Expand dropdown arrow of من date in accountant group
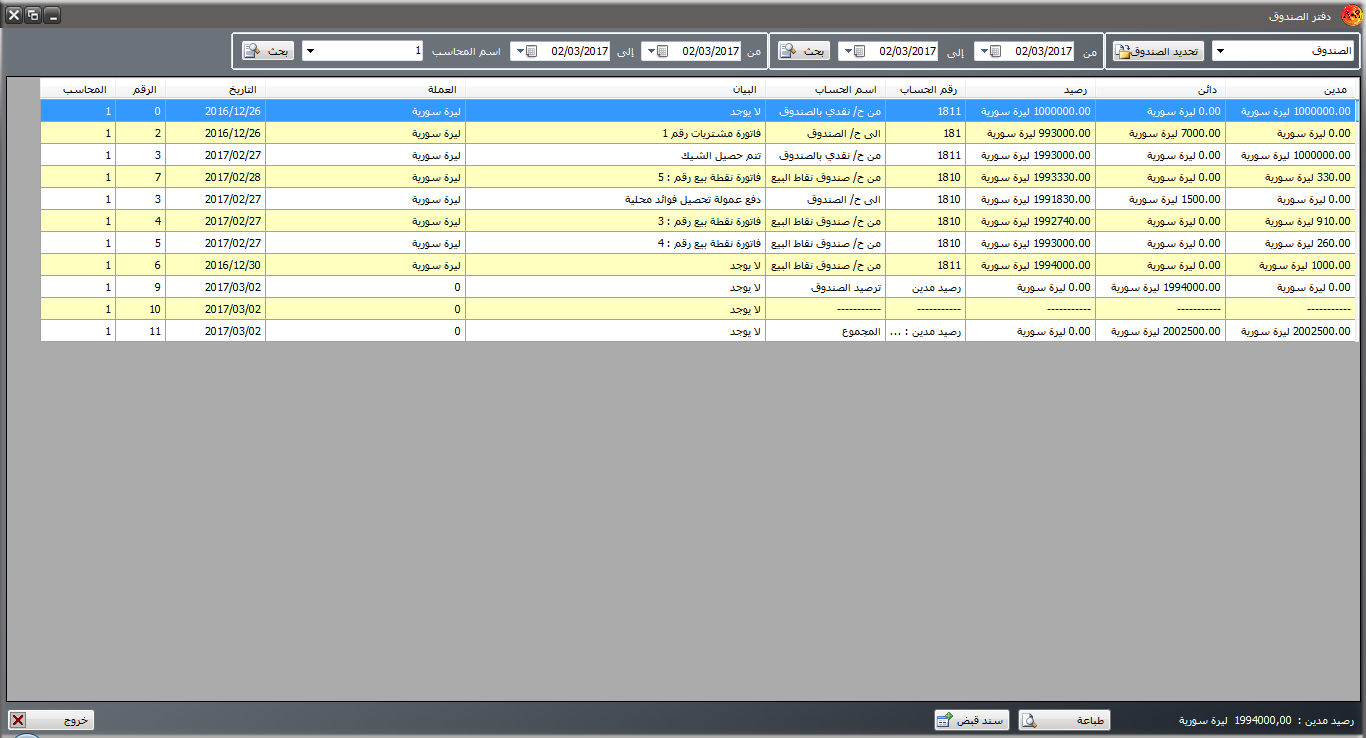This screenshot has height=738, width=1366. click(649, 51)
